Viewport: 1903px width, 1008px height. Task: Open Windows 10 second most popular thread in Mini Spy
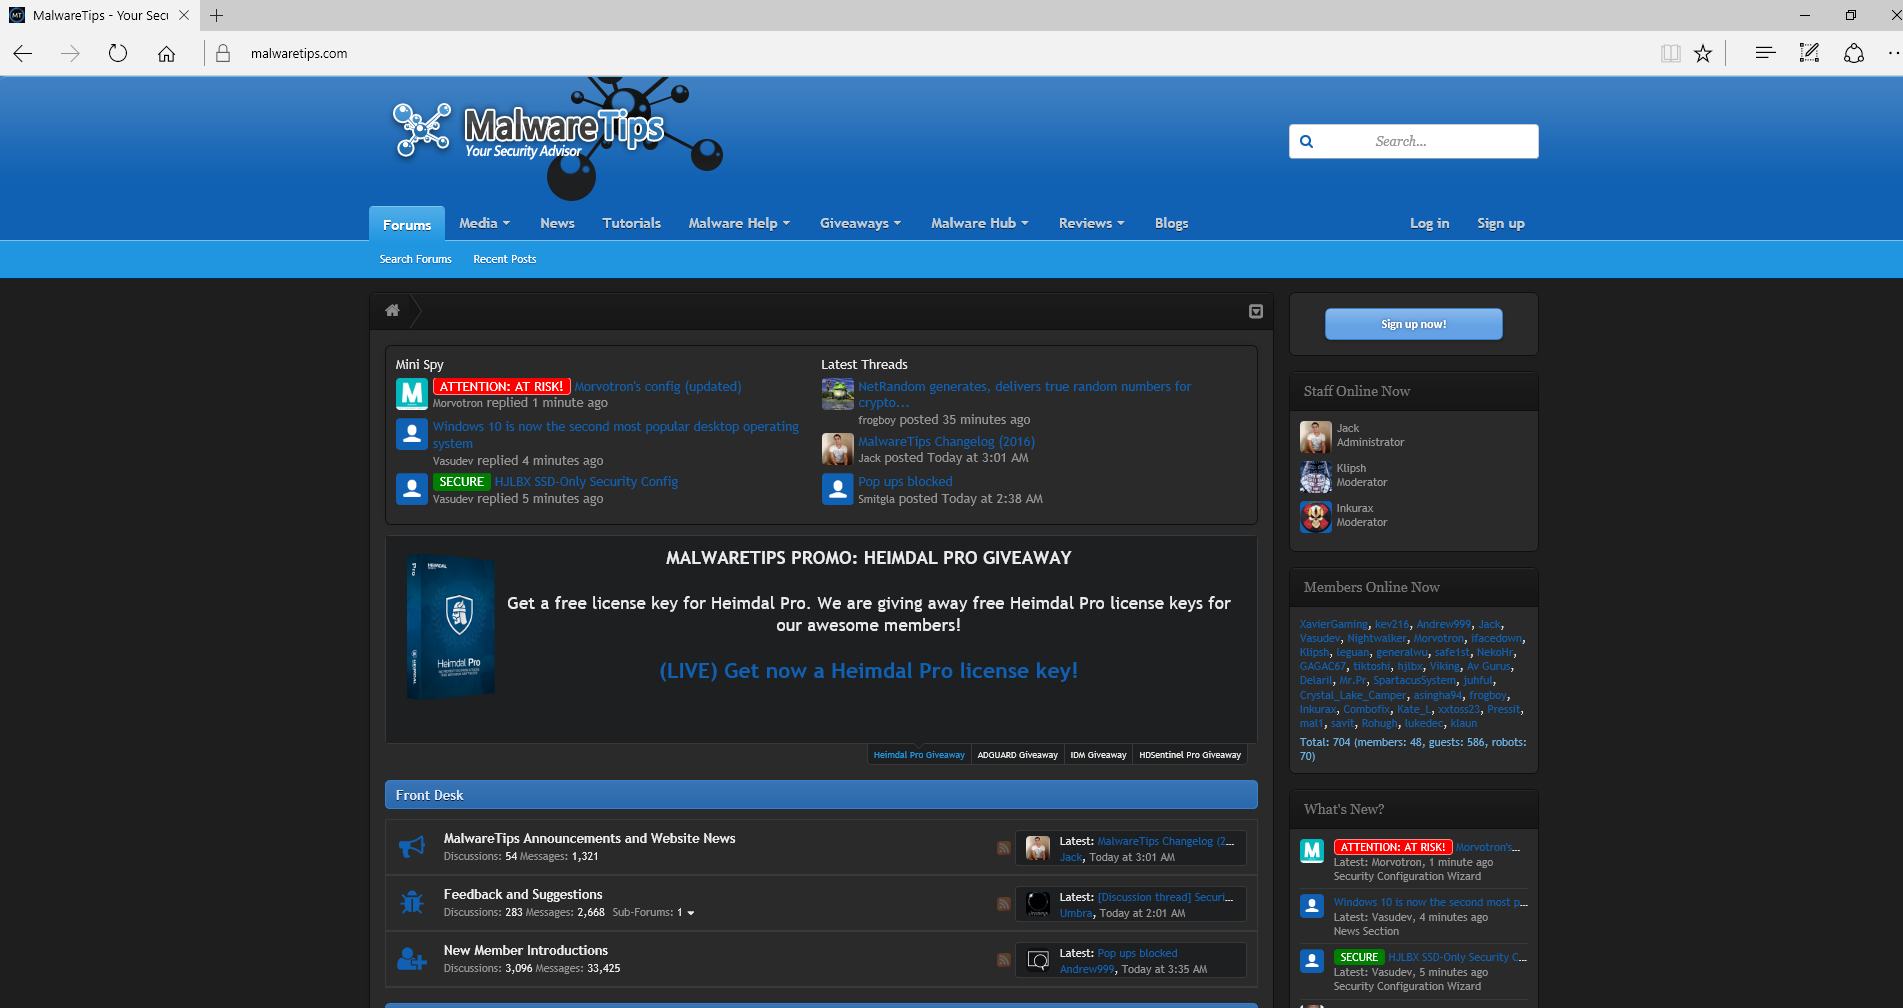pos(616,434)
